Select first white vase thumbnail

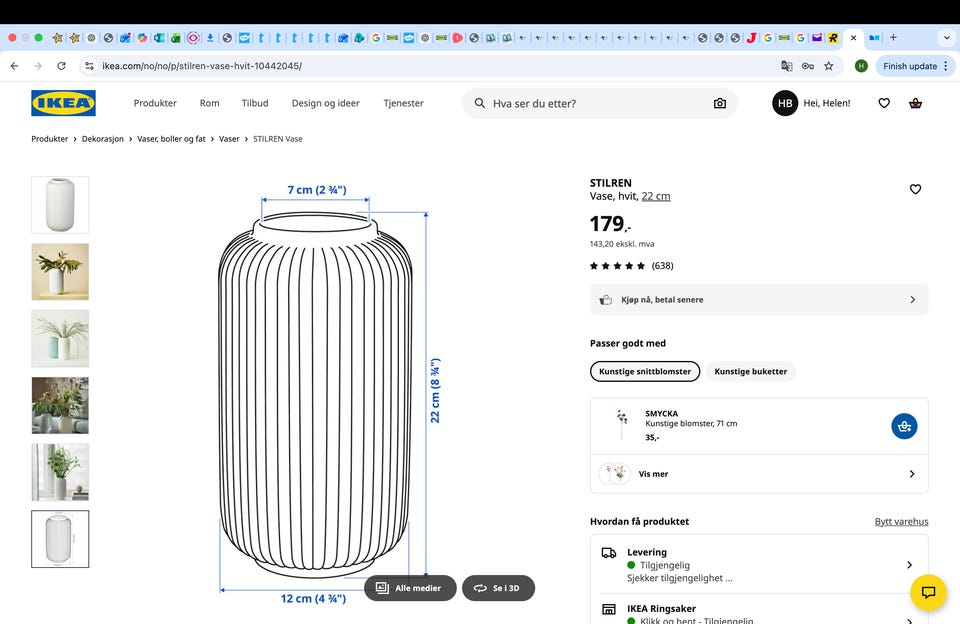pyautogui.click(x=60, y=205)
